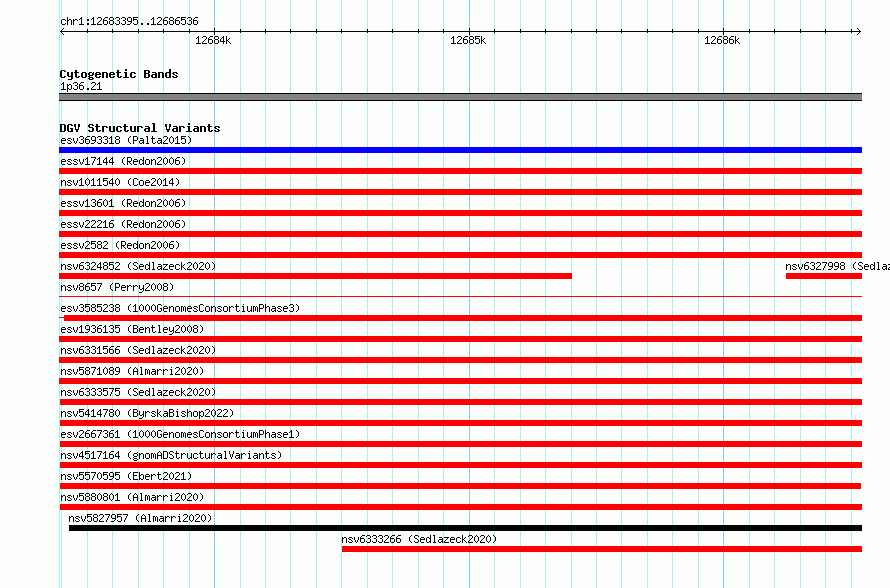Click the black nsv5827957 variant bar
890x588 pixels.
click(x=465, y=528)
